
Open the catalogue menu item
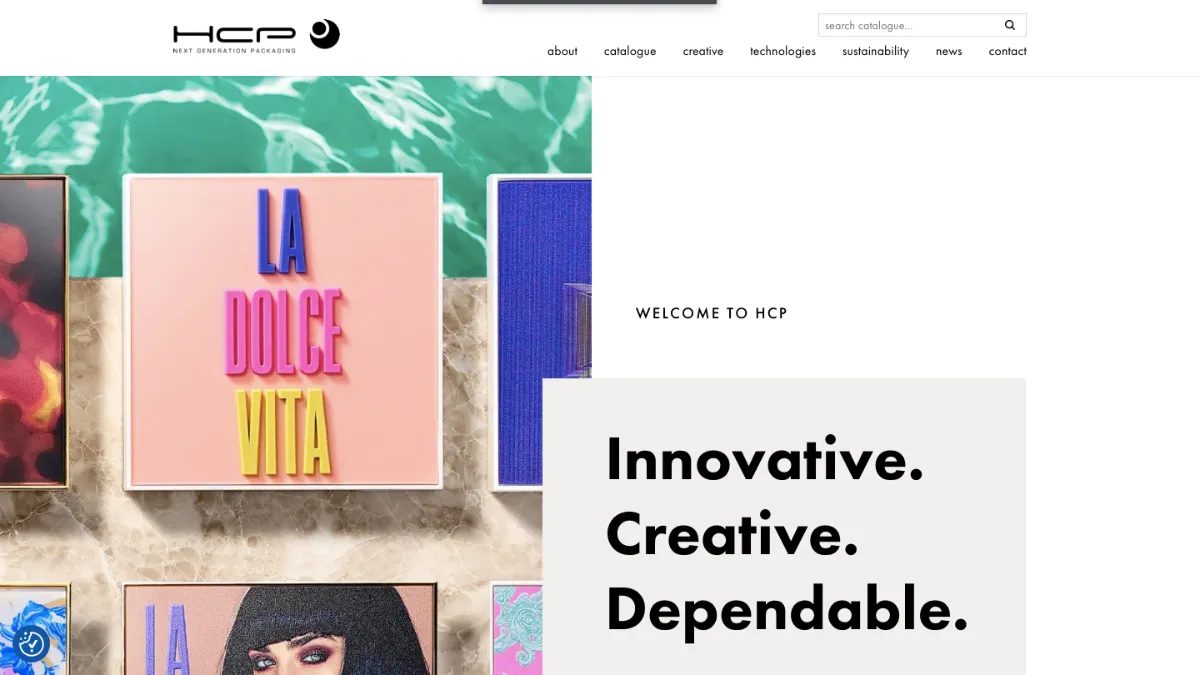pyautogui.click(x=630, y=51)
